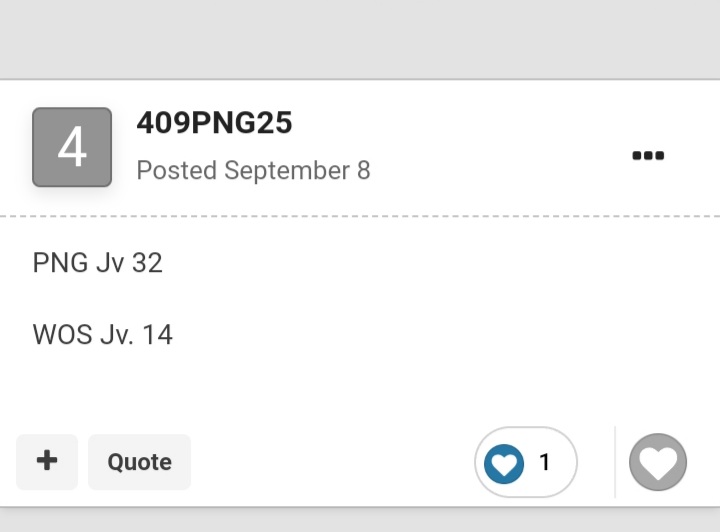Open the grey "4" avatar profile

point(72,147)
